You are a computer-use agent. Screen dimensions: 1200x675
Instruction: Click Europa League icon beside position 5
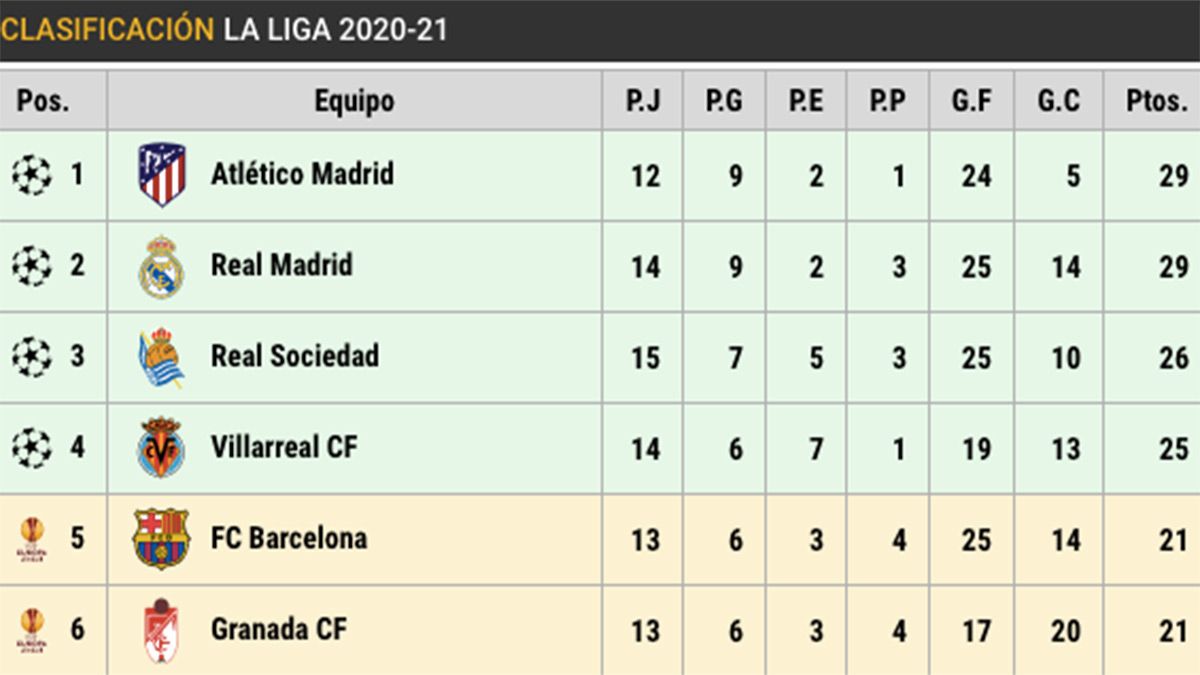(32, 540)
